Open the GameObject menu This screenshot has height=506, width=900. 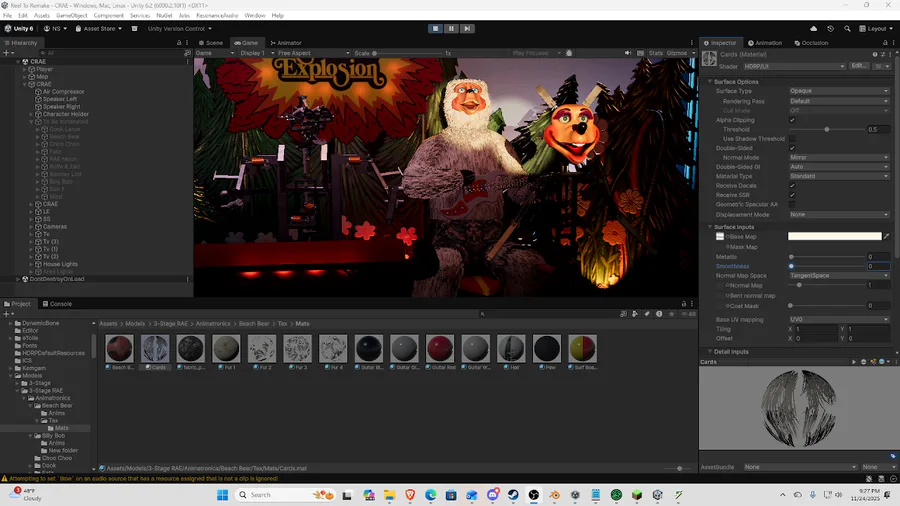tap(72, 15)
